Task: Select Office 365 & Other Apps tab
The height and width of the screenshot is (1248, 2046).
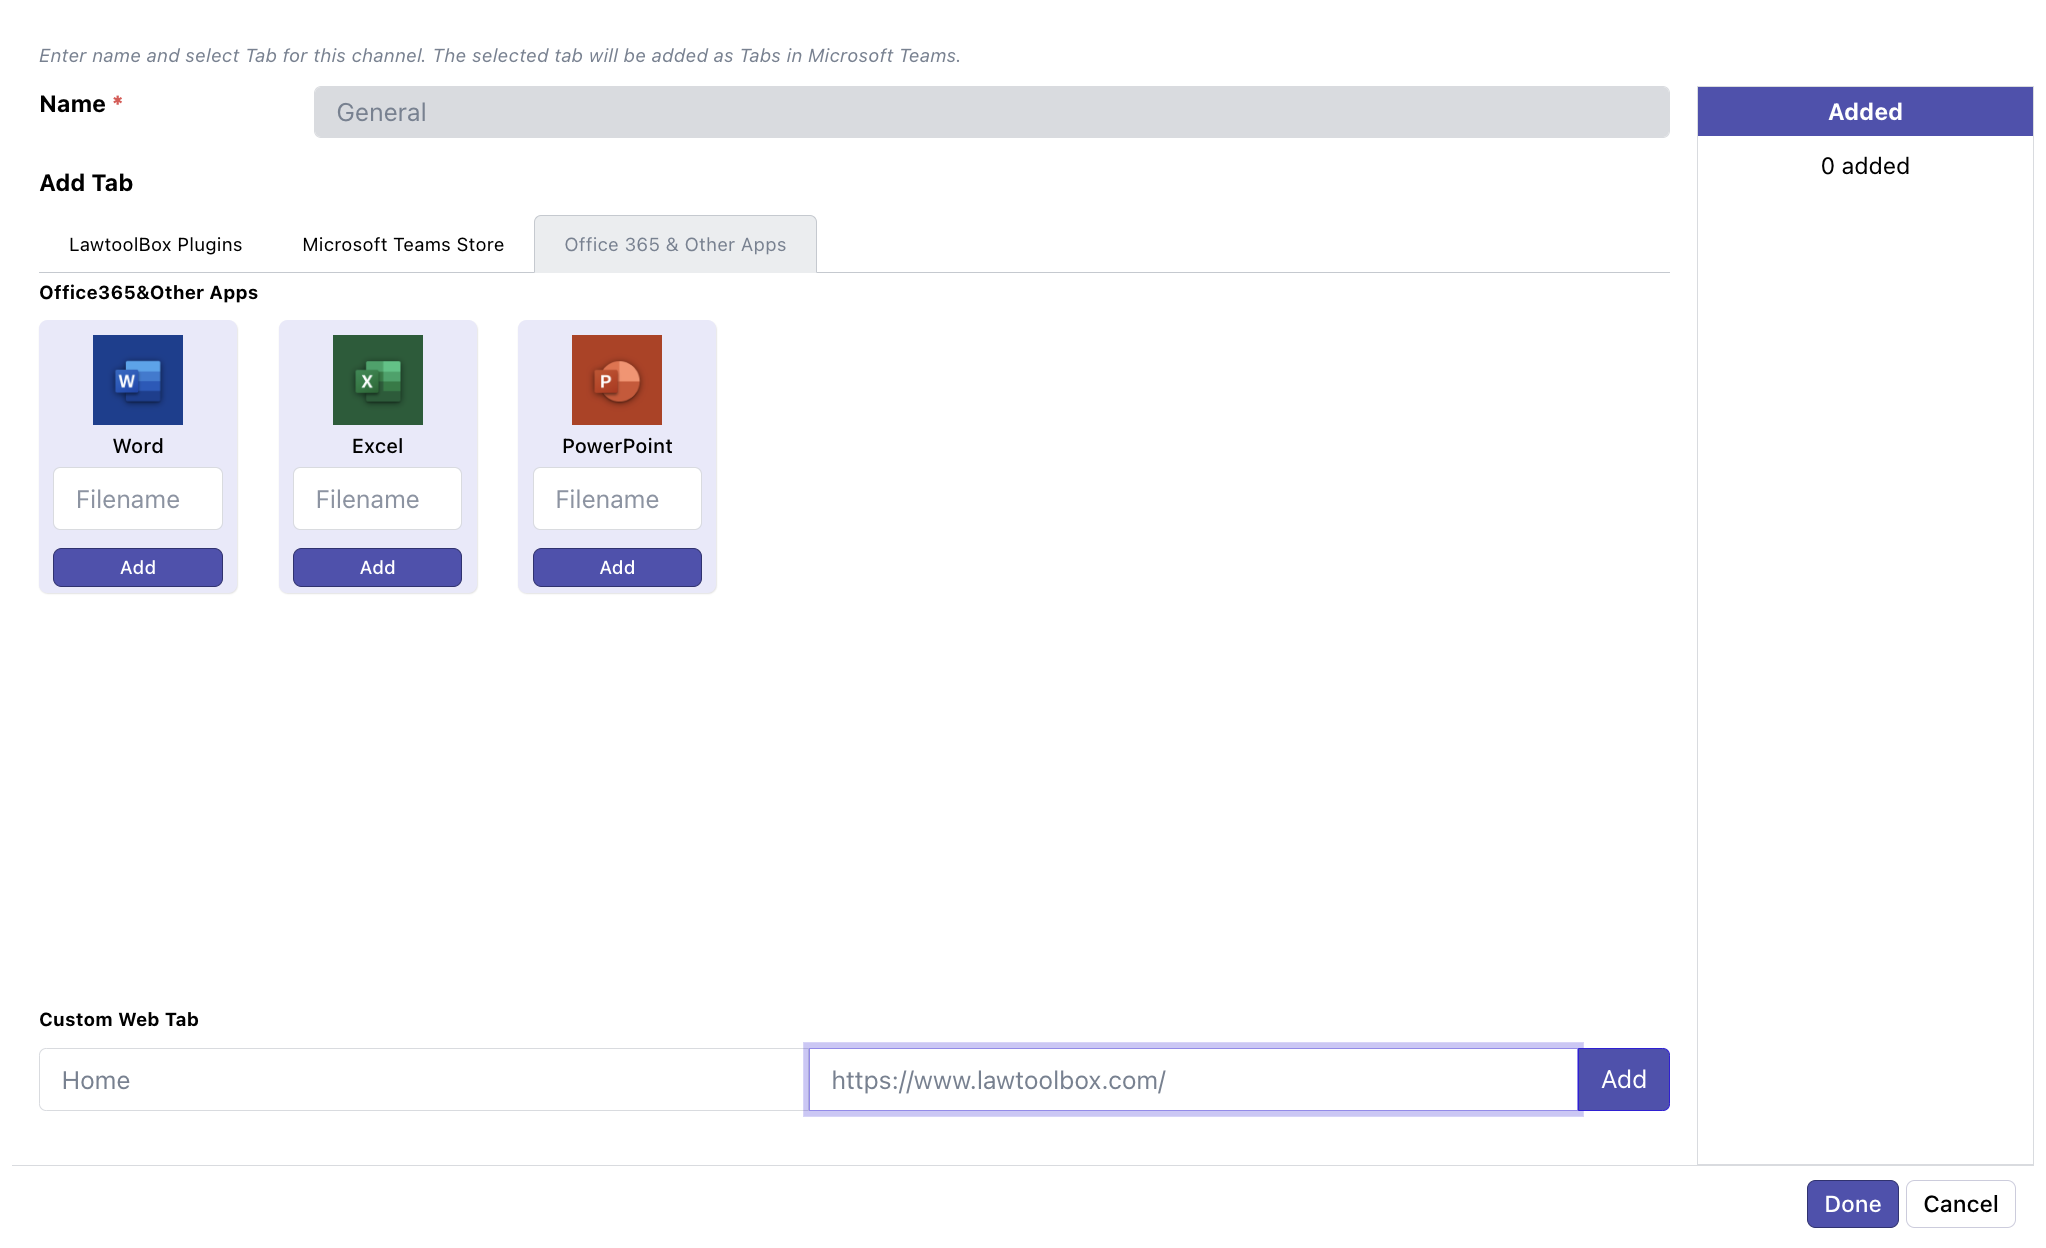Action: [x=675, y=245]
